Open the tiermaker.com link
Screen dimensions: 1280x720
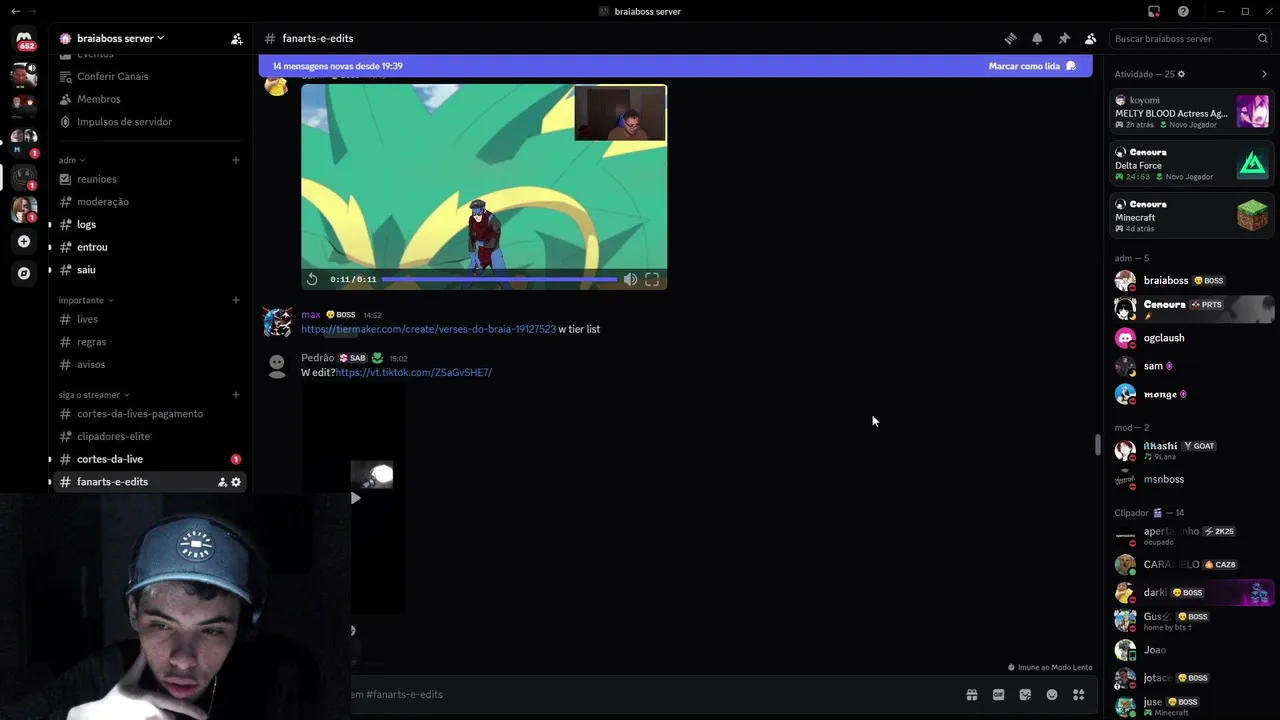click(428, 329)
